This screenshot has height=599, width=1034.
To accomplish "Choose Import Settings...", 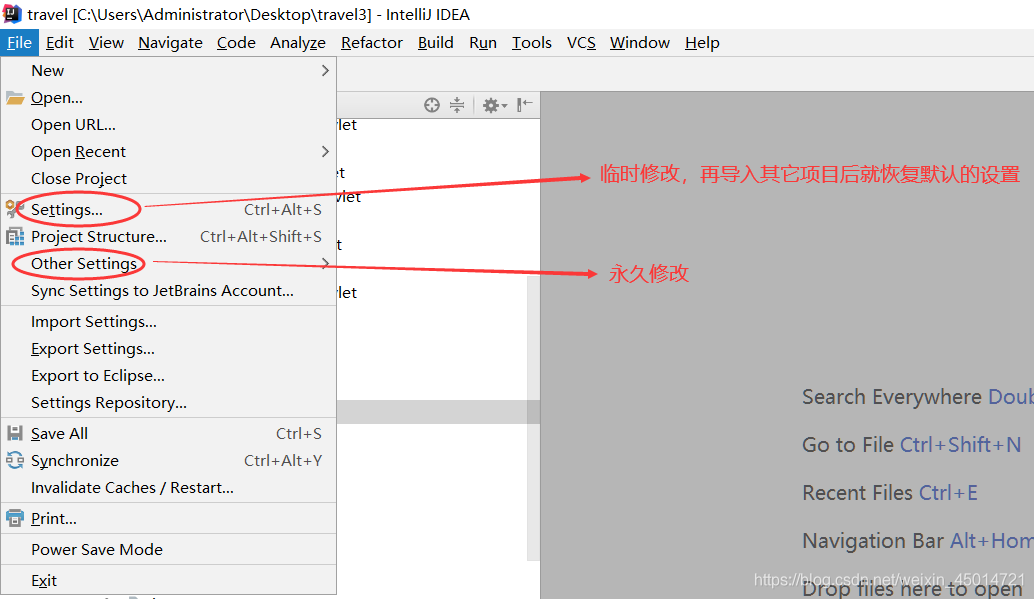I will [169, 321].
